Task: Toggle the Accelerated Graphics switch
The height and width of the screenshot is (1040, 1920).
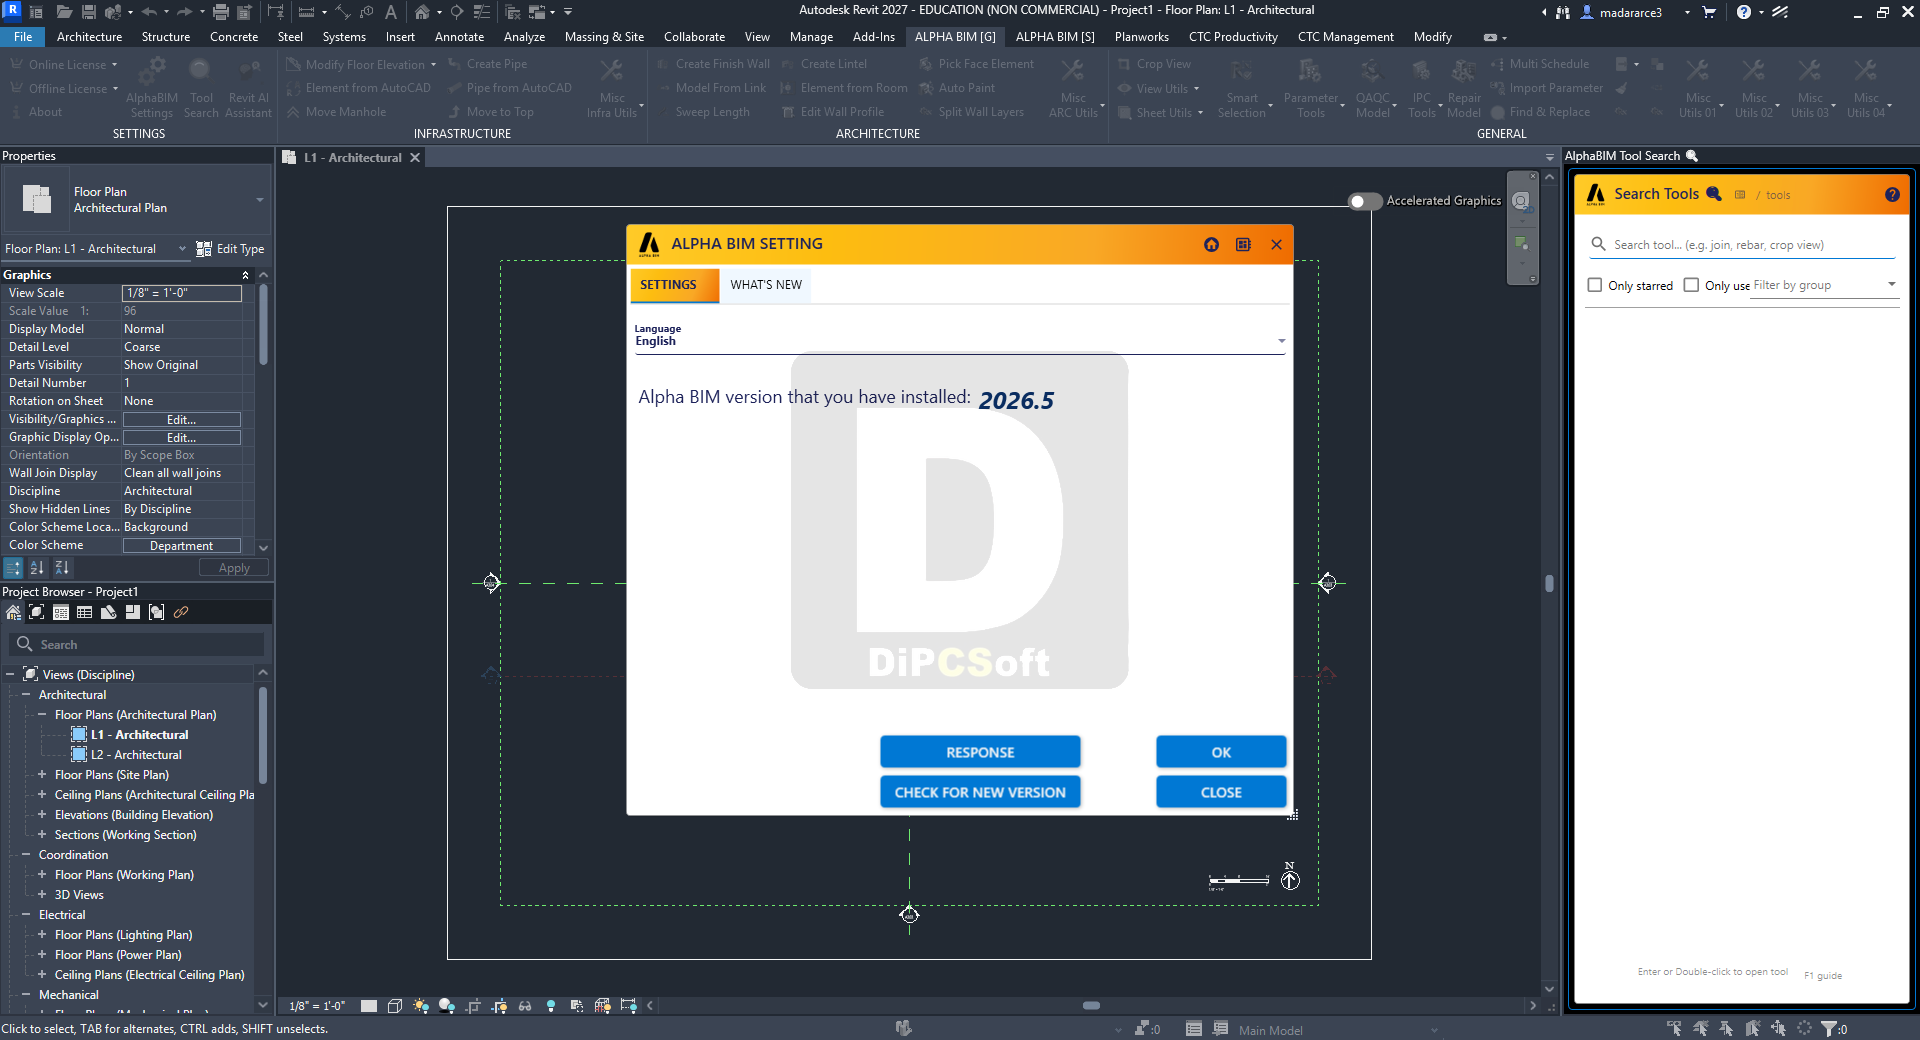Action: 1365,201
